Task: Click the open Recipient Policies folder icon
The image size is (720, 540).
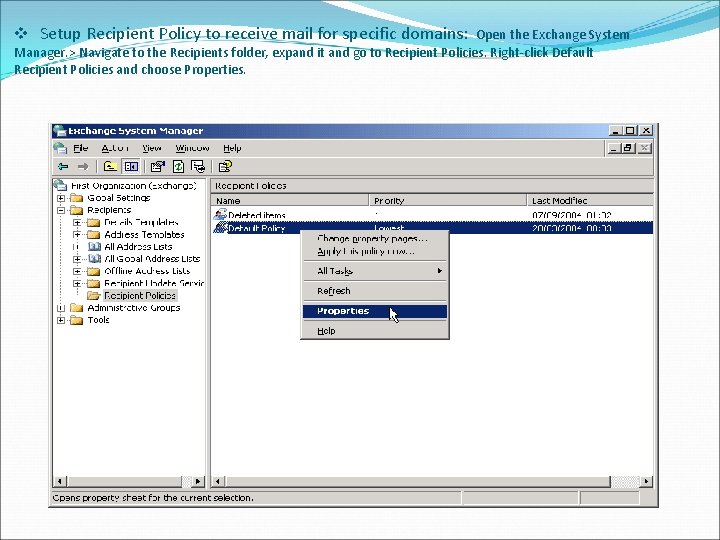Action: pyautogui.click(x=94, y=295)
